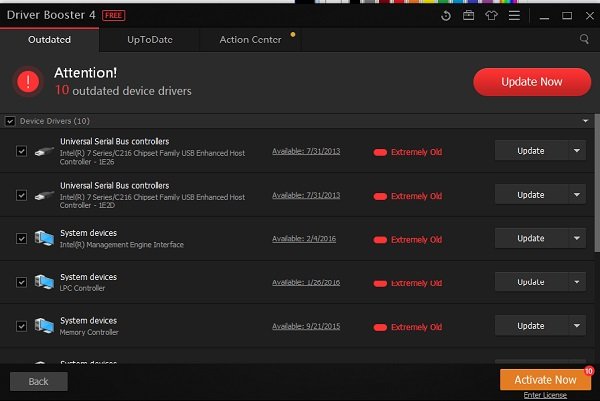Click Update for USB controller 1E2D
This screenshot has height=401, width=600.
(531, 195)
